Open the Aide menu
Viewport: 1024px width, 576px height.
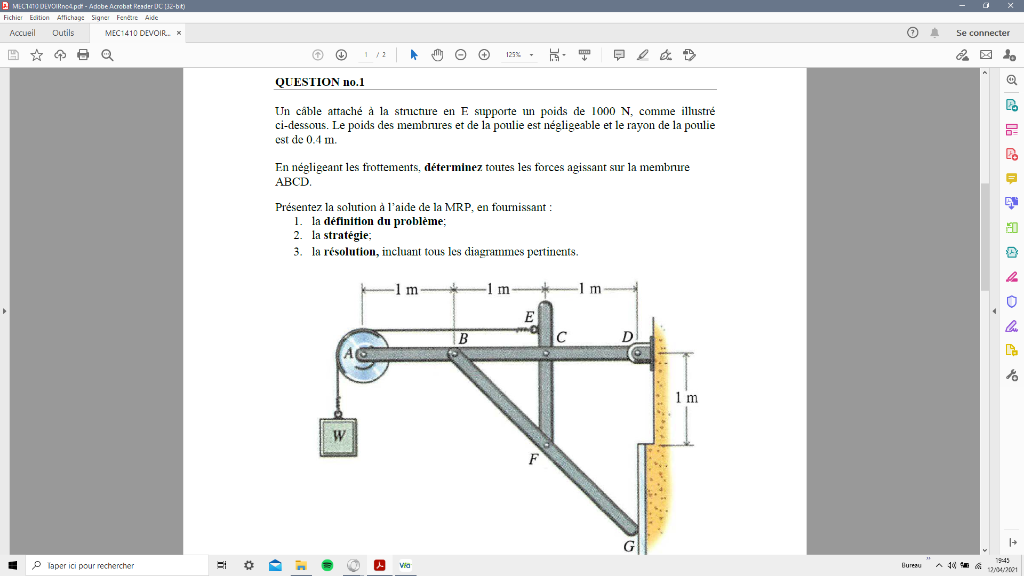(x=152, y=18)
